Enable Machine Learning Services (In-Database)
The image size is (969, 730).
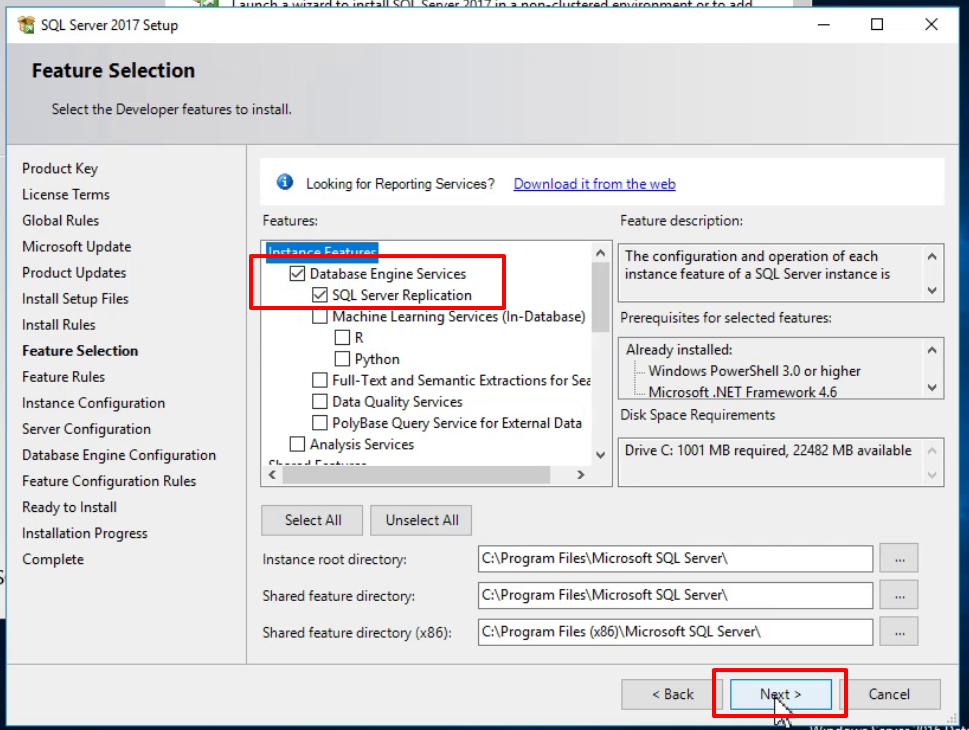[319, 316]
